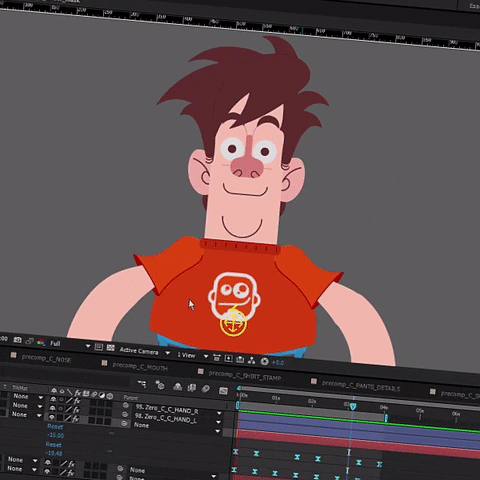Viewport: 480px width, 480px height.
Task: Click the Adjustment Layer column header icon
Action: click(102, 395)
